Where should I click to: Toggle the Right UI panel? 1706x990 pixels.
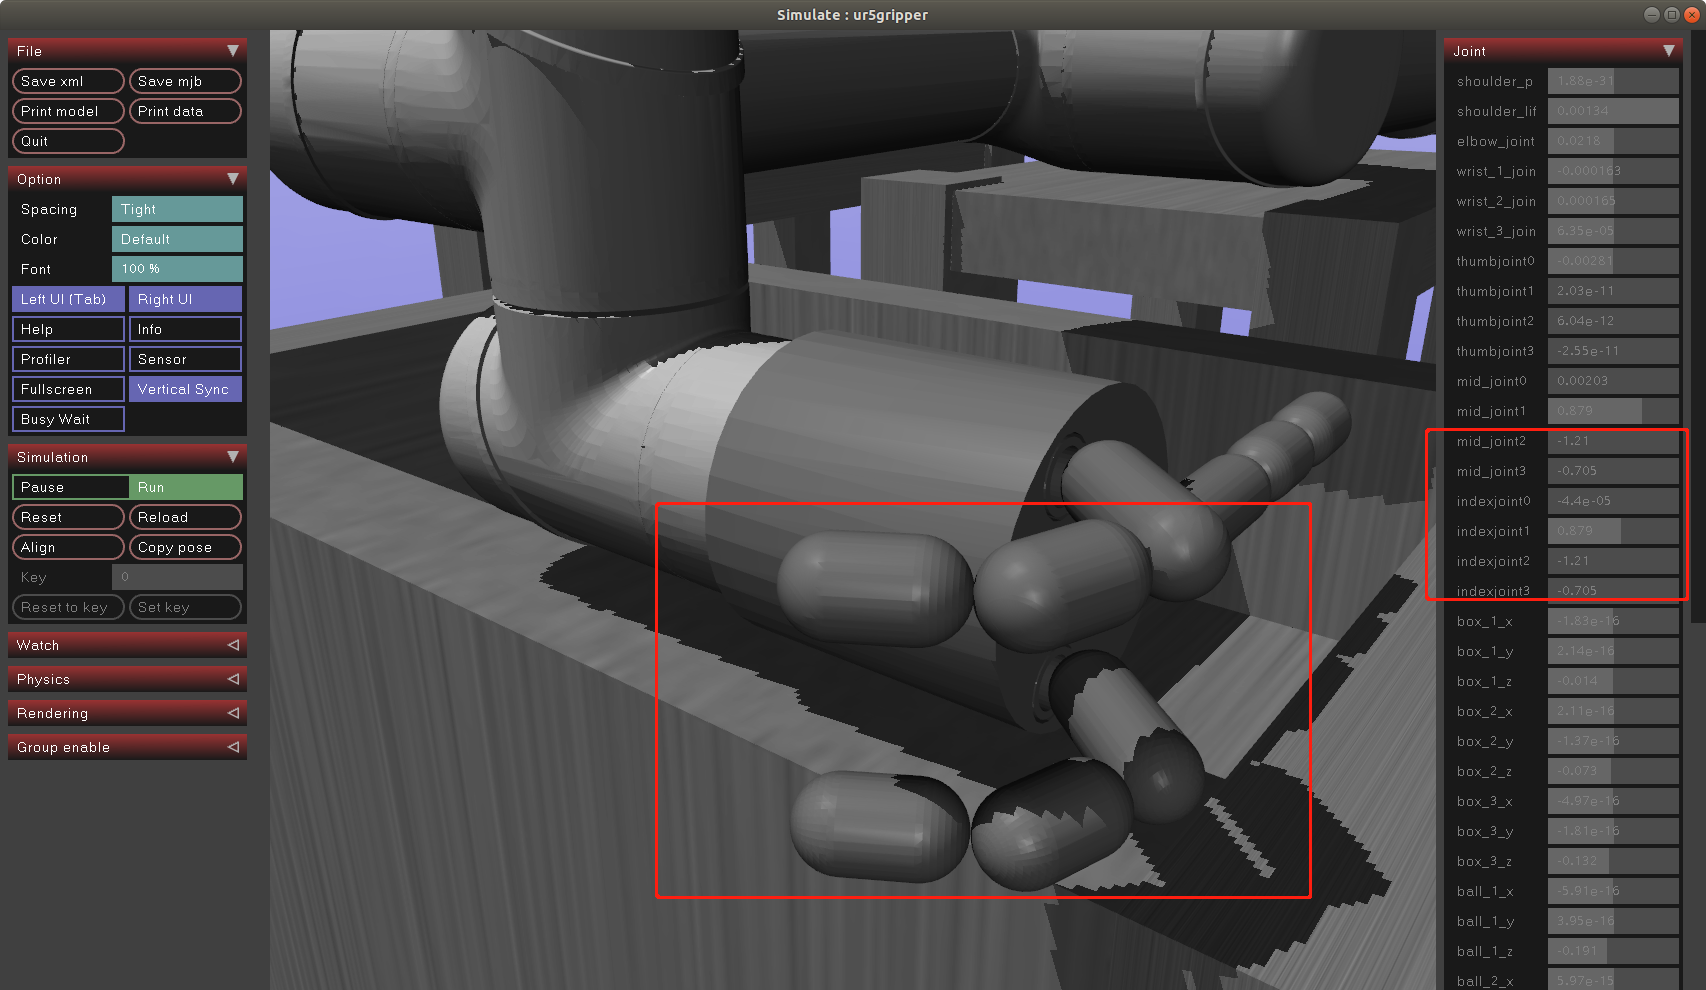coord(185,299)
